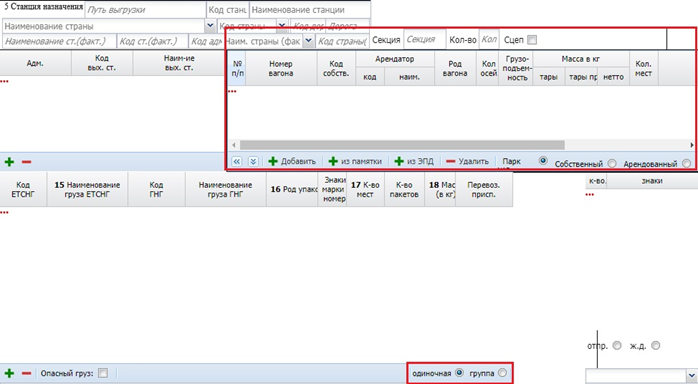Click the Добавить button label
Viewport: 698px width, 384px height.
[298, 162]
